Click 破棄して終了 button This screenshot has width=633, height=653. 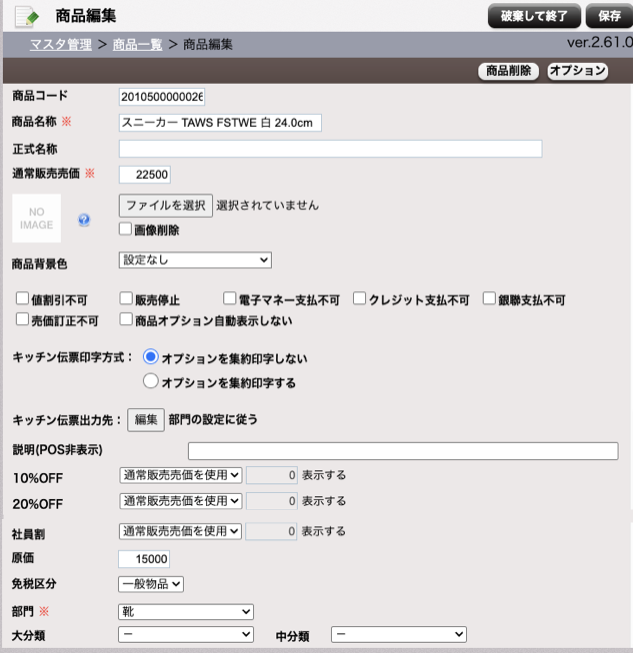point(534,16)
